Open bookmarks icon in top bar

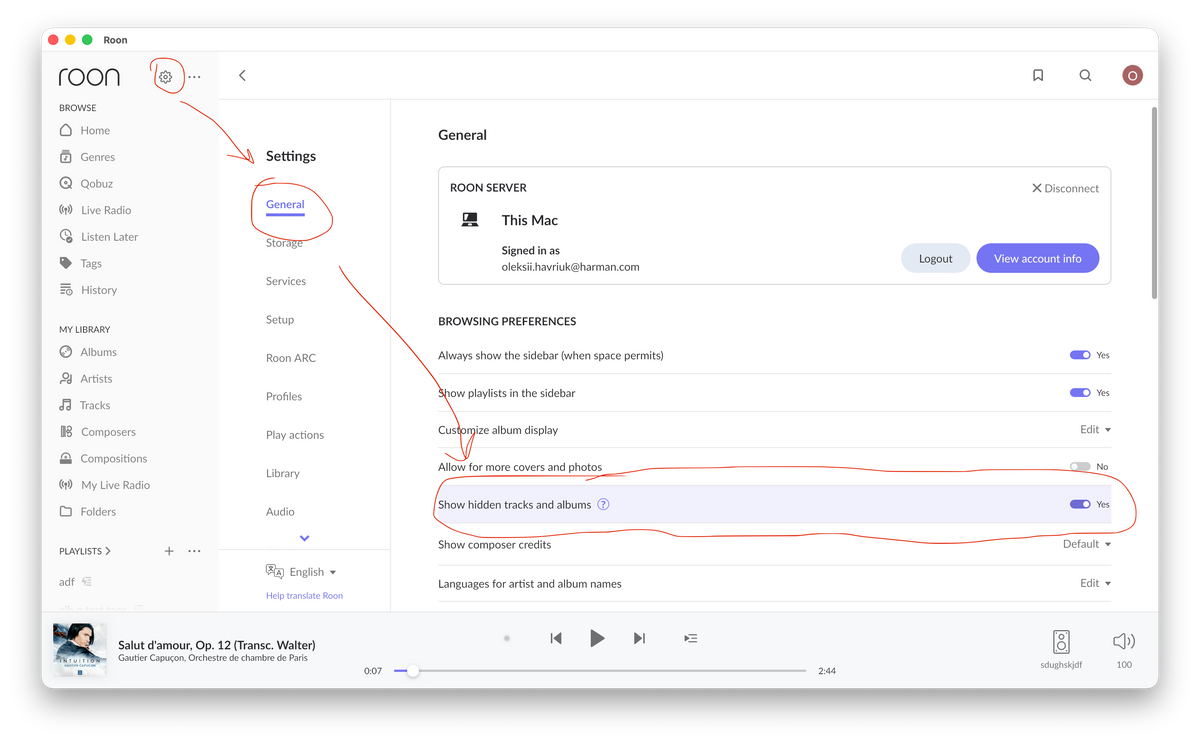coord(1038,75)
